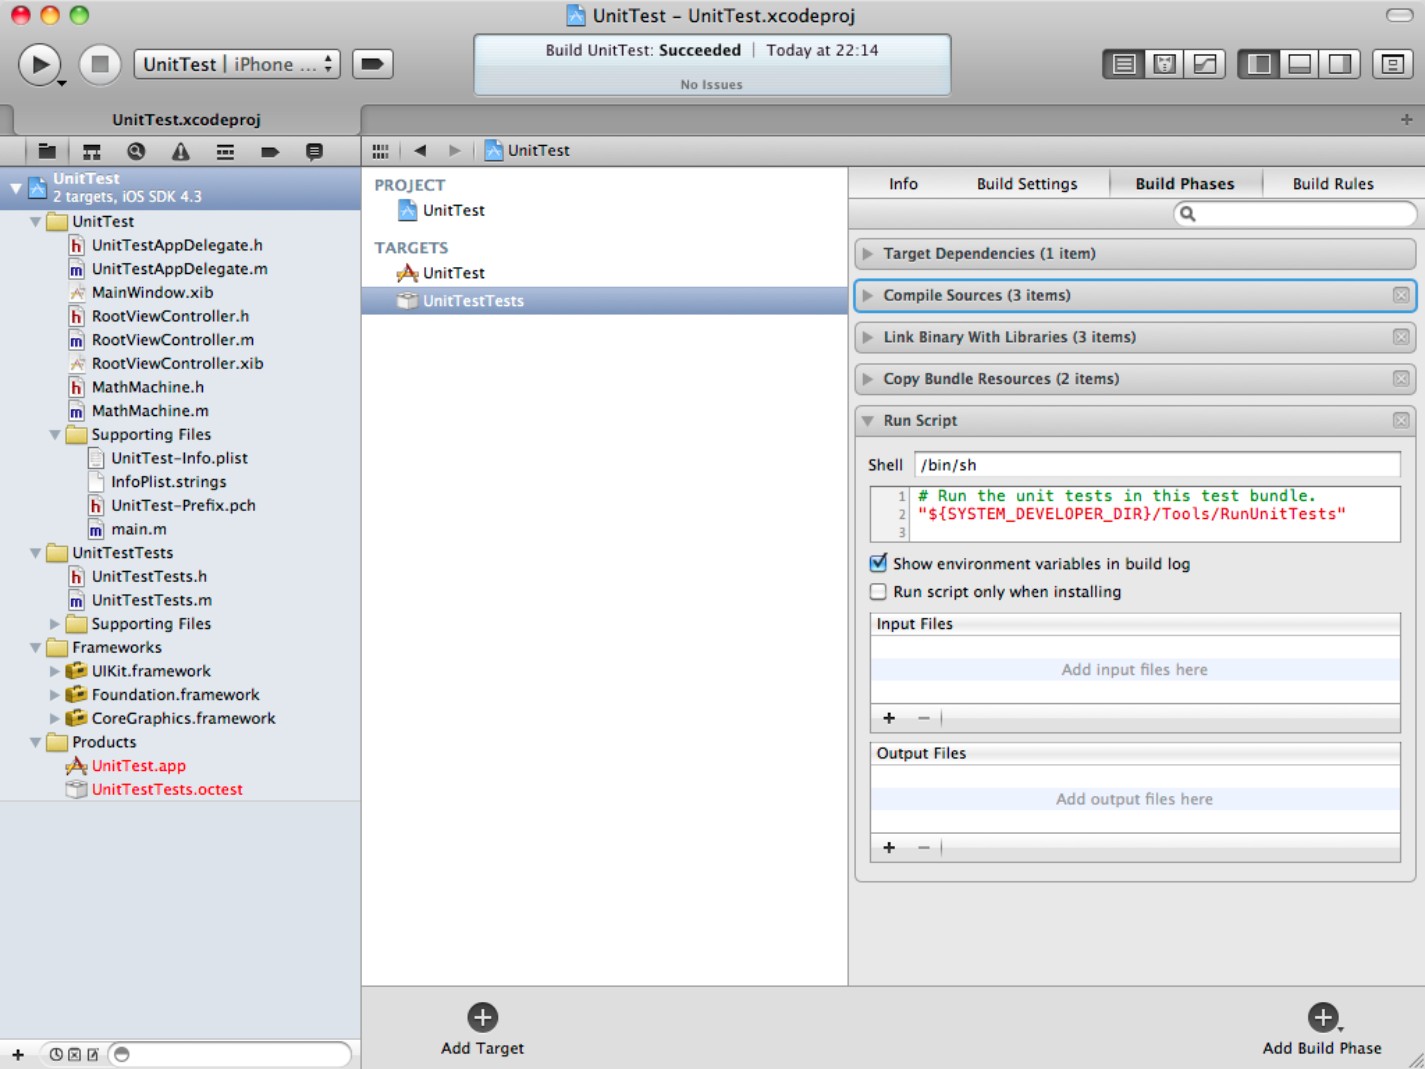Screen dimensions: 1425x1069
Task: Delete the Link Binary With Libraries phase
Action: (x=1401, y=338)
